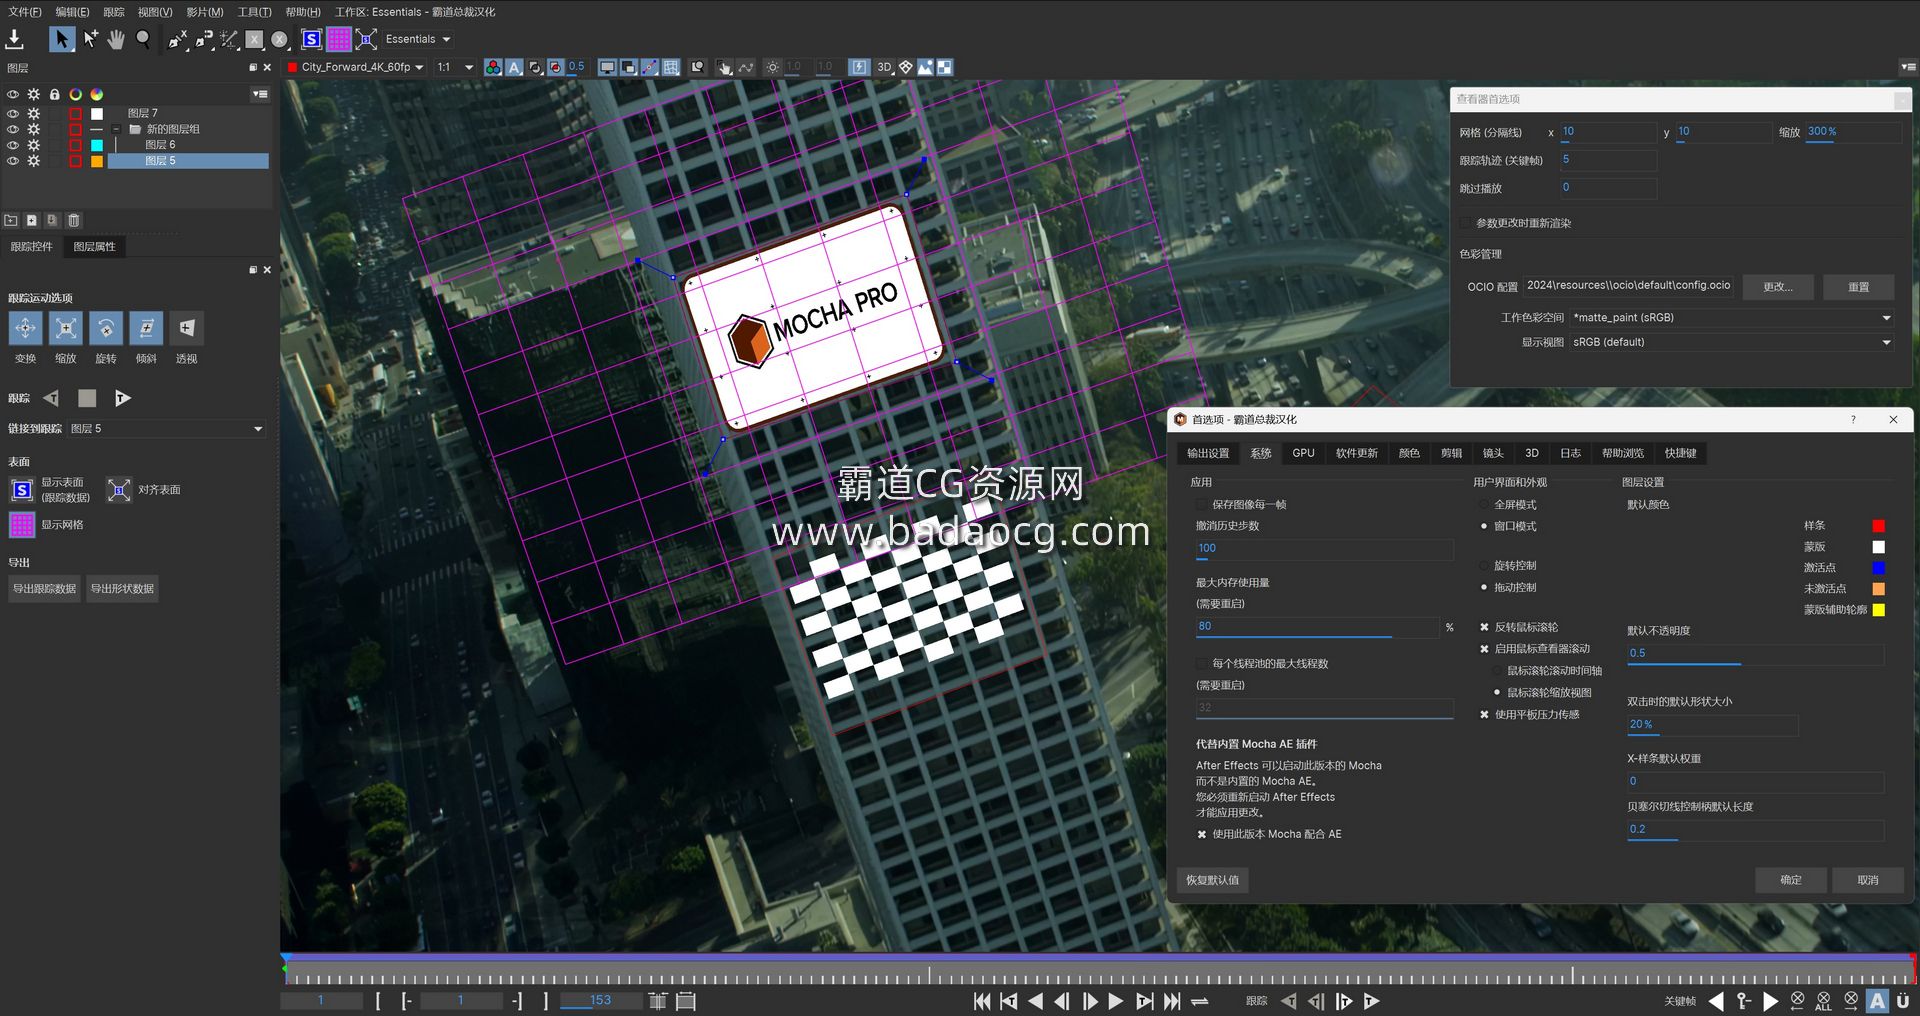This screenshot has width=1920, height=1016.
Task: Click the Save project download icon
Action: click(15, 39)
